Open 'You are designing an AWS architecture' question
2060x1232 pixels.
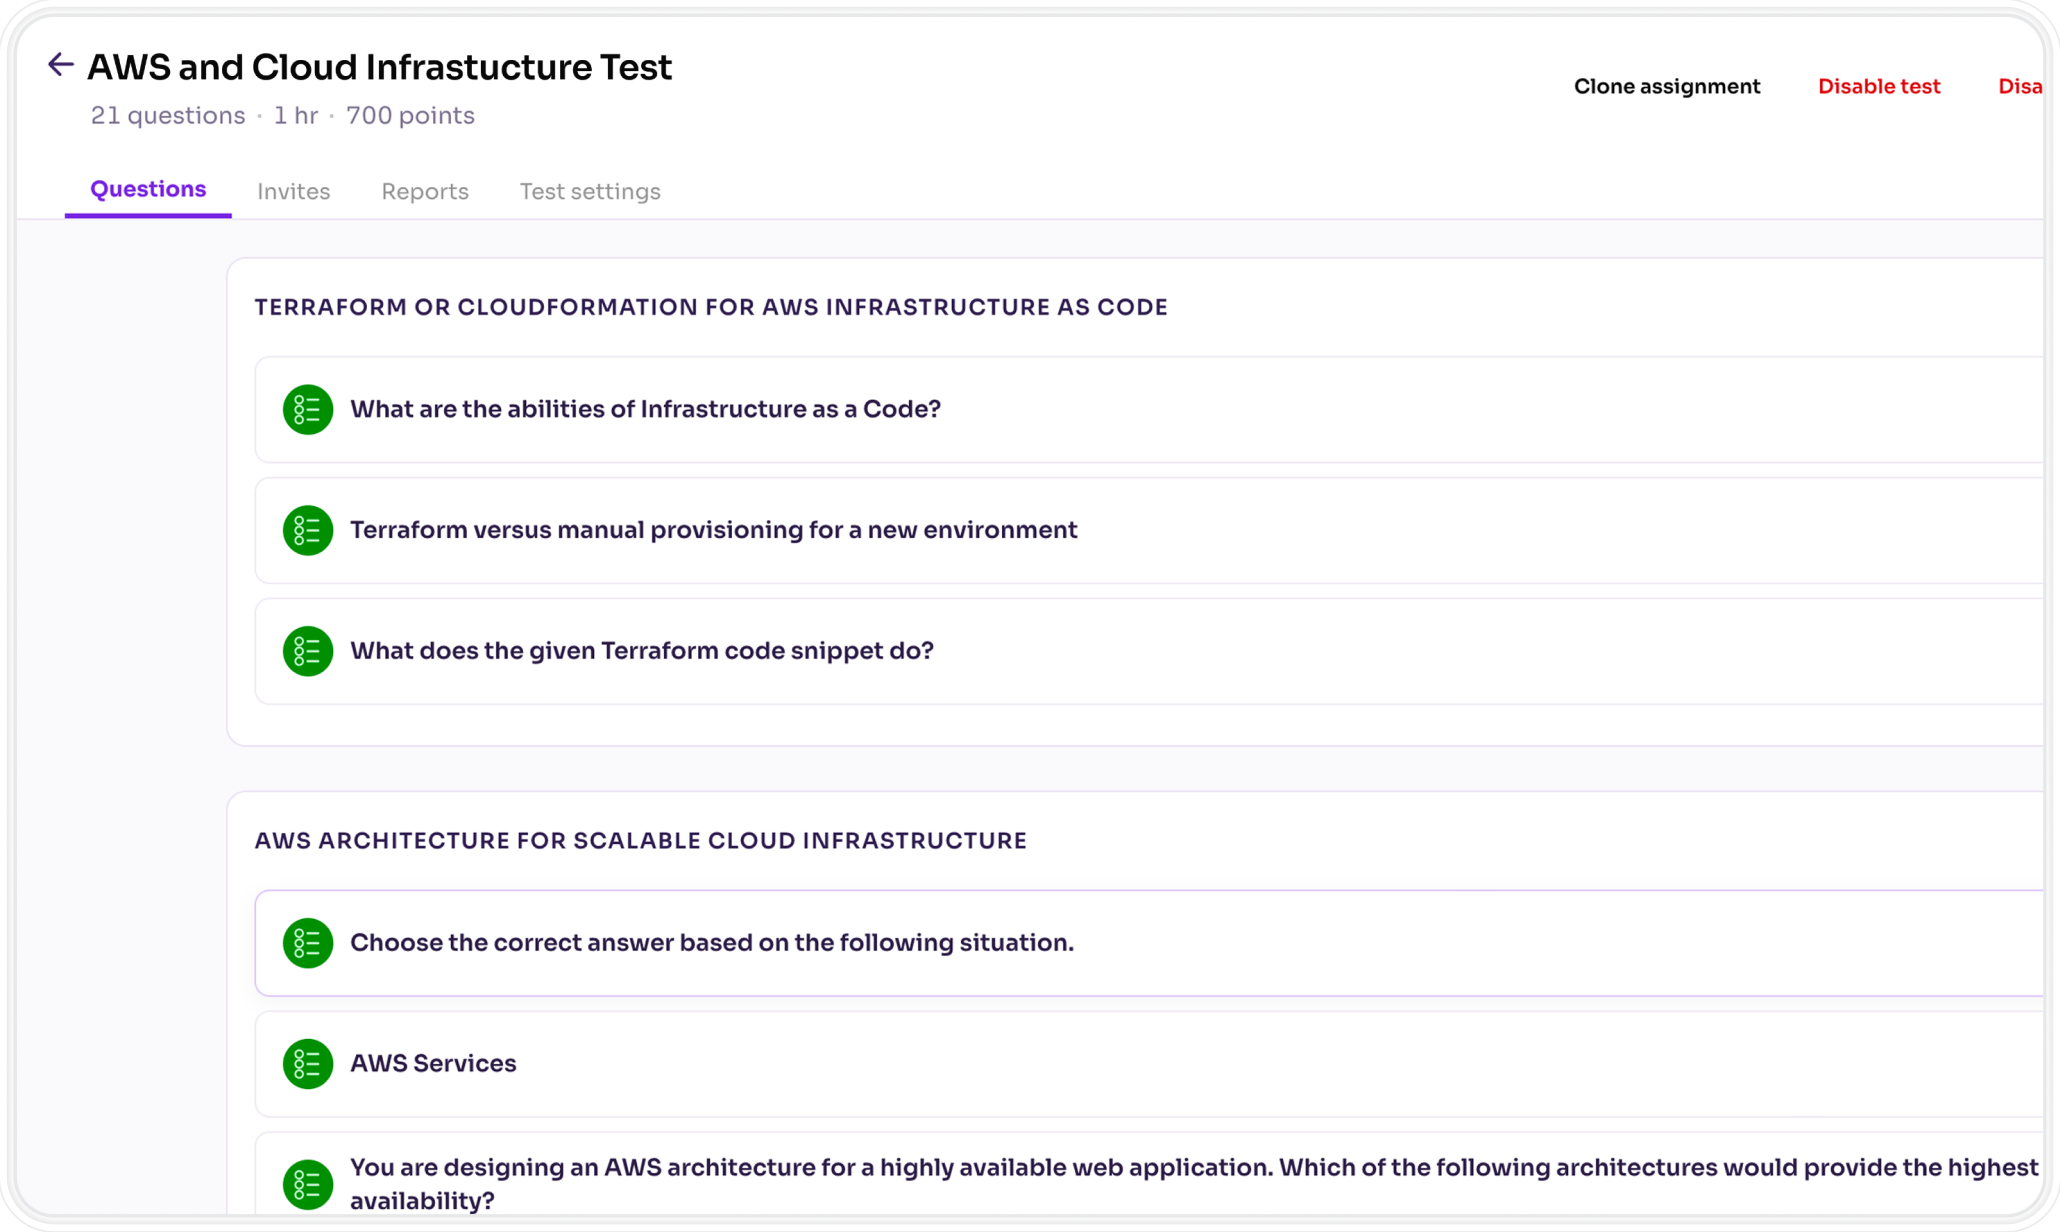[1150, 1174]
